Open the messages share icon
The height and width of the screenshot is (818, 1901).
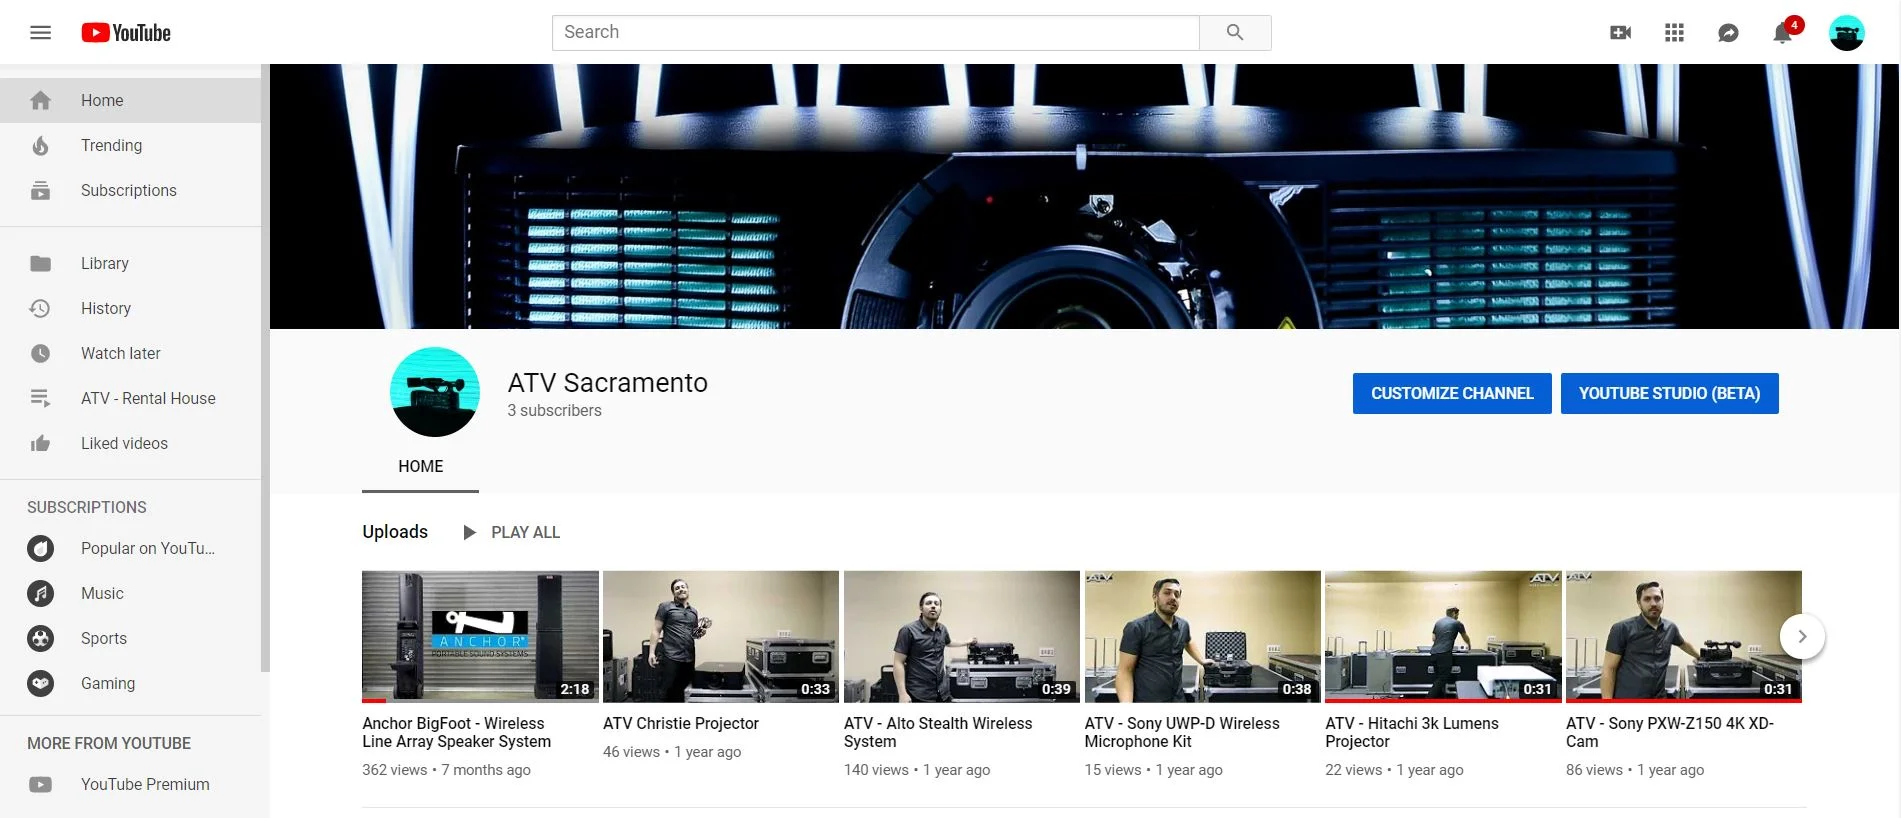pos(1728,33)
